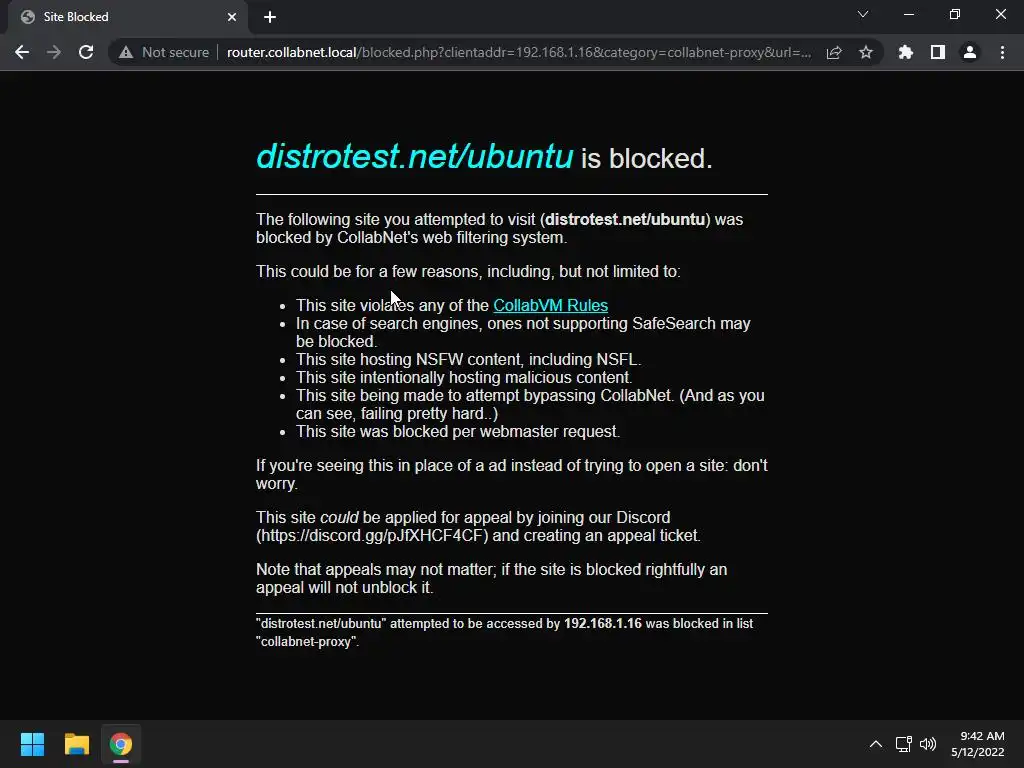Select the Site Blocked tab

click(x=127, y=17)
